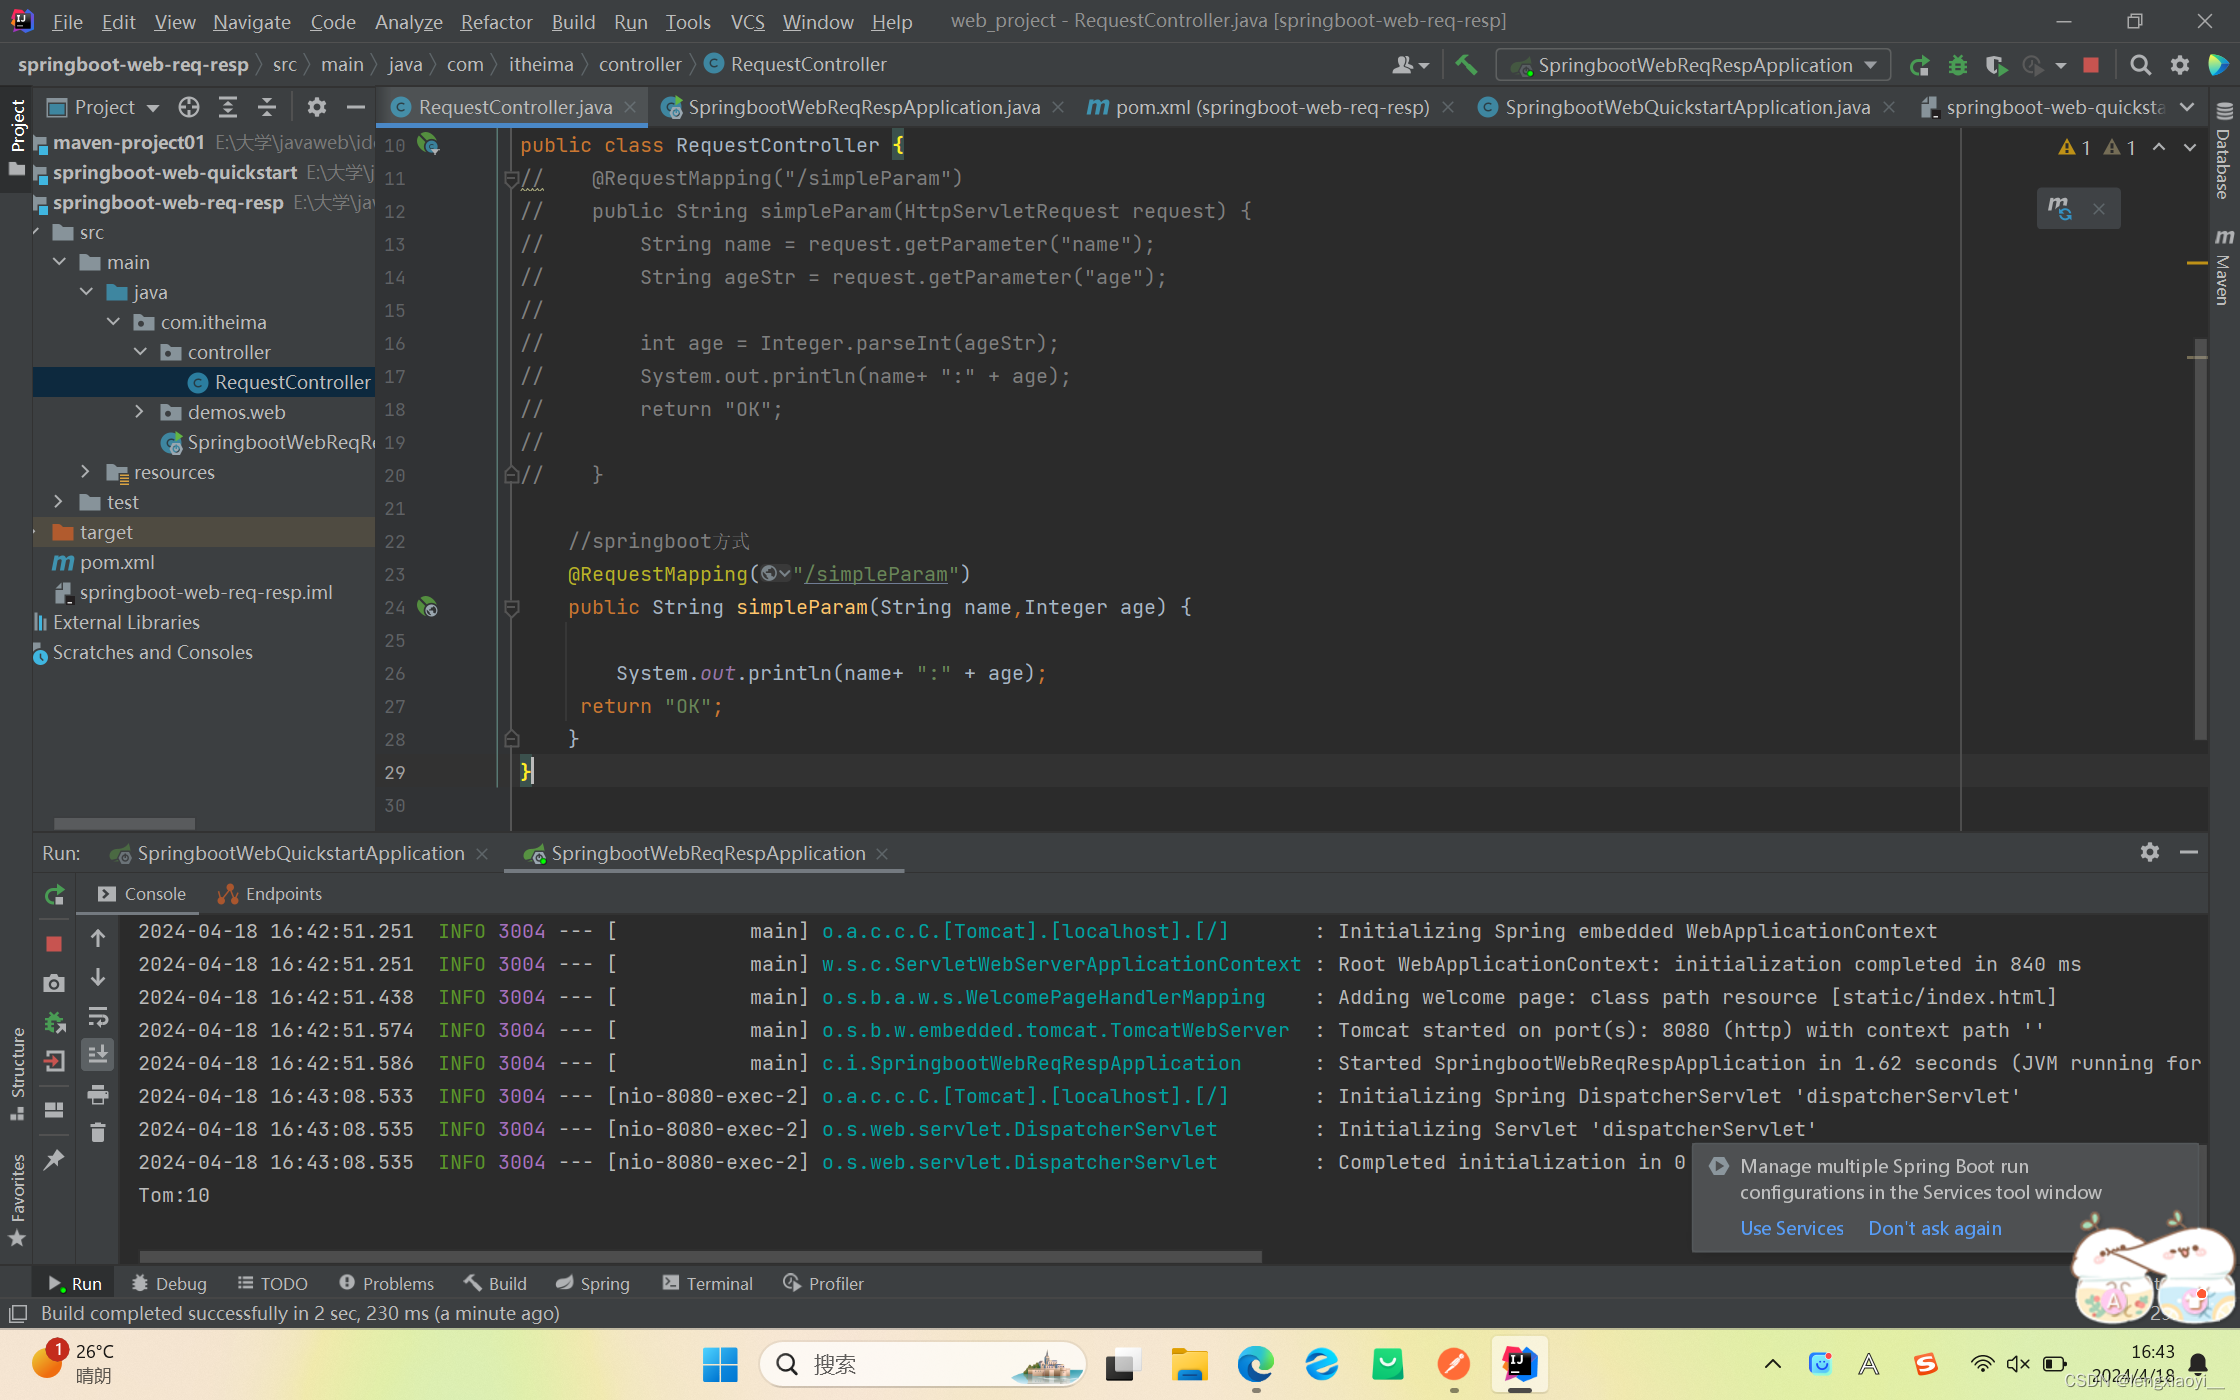Show hidden editor tabs dropdown
The height and width of the screenshot is (1400, 2240).
pyautogui.click(x=2188, y=107)
